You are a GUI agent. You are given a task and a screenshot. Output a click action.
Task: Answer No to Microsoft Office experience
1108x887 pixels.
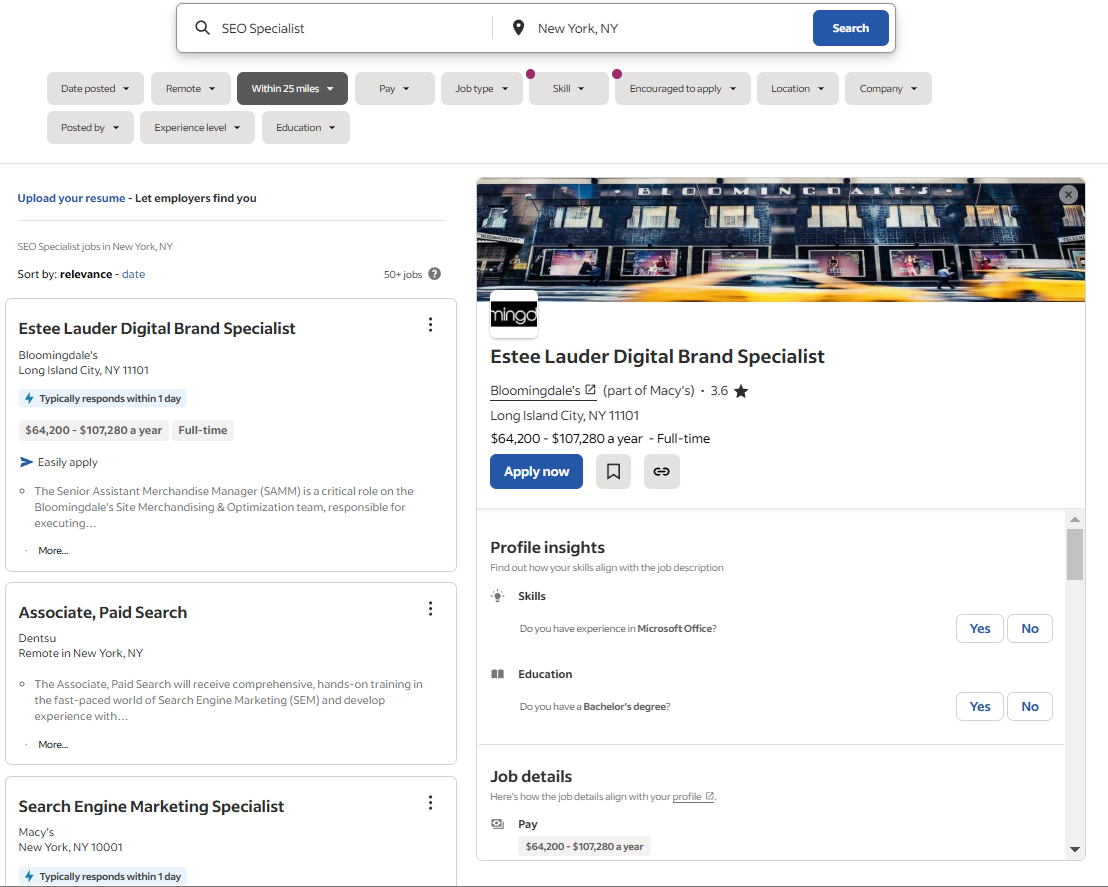(x=1030, y=628)
